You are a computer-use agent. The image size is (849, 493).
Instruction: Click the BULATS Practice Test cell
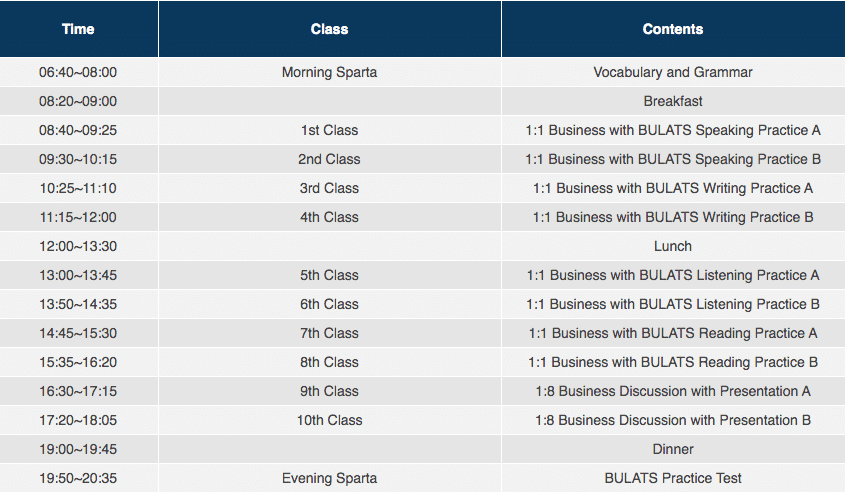point(672,478)
